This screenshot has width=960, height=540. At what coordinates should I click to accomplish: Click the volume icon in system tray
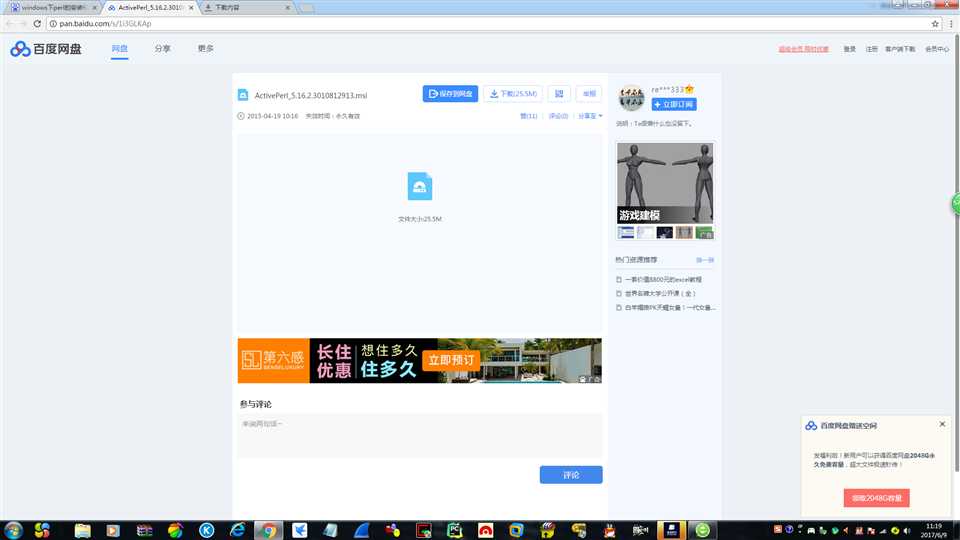click(x=907, y=530)
